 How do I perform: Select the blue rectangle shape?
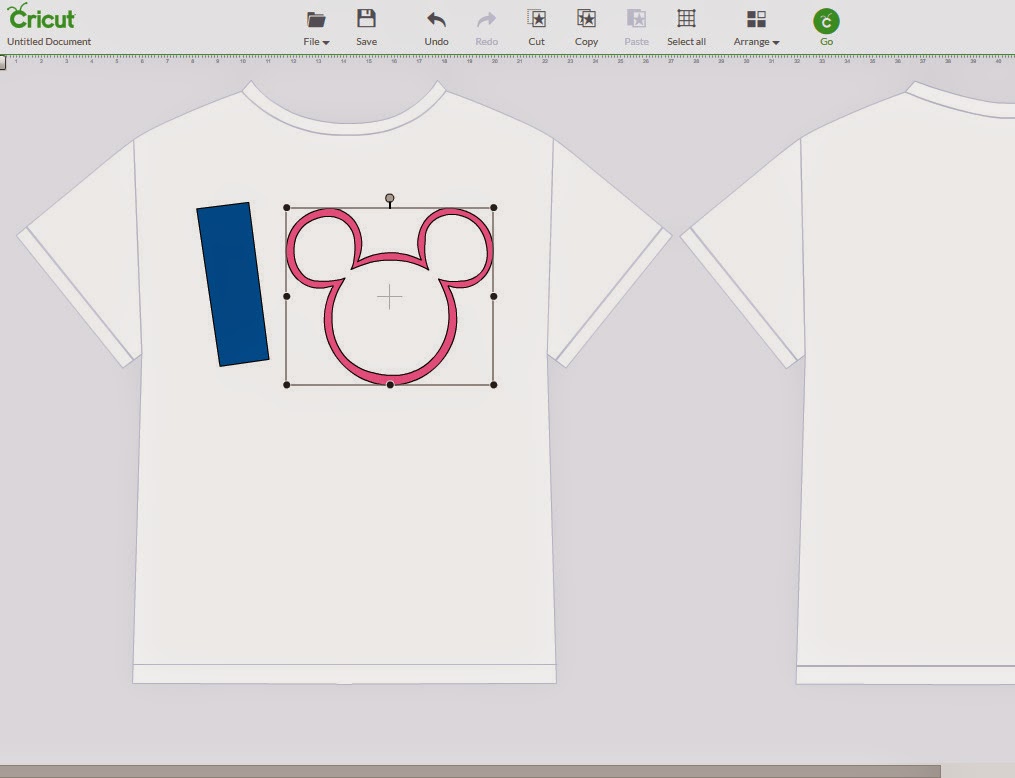click(x=232, y=284)
